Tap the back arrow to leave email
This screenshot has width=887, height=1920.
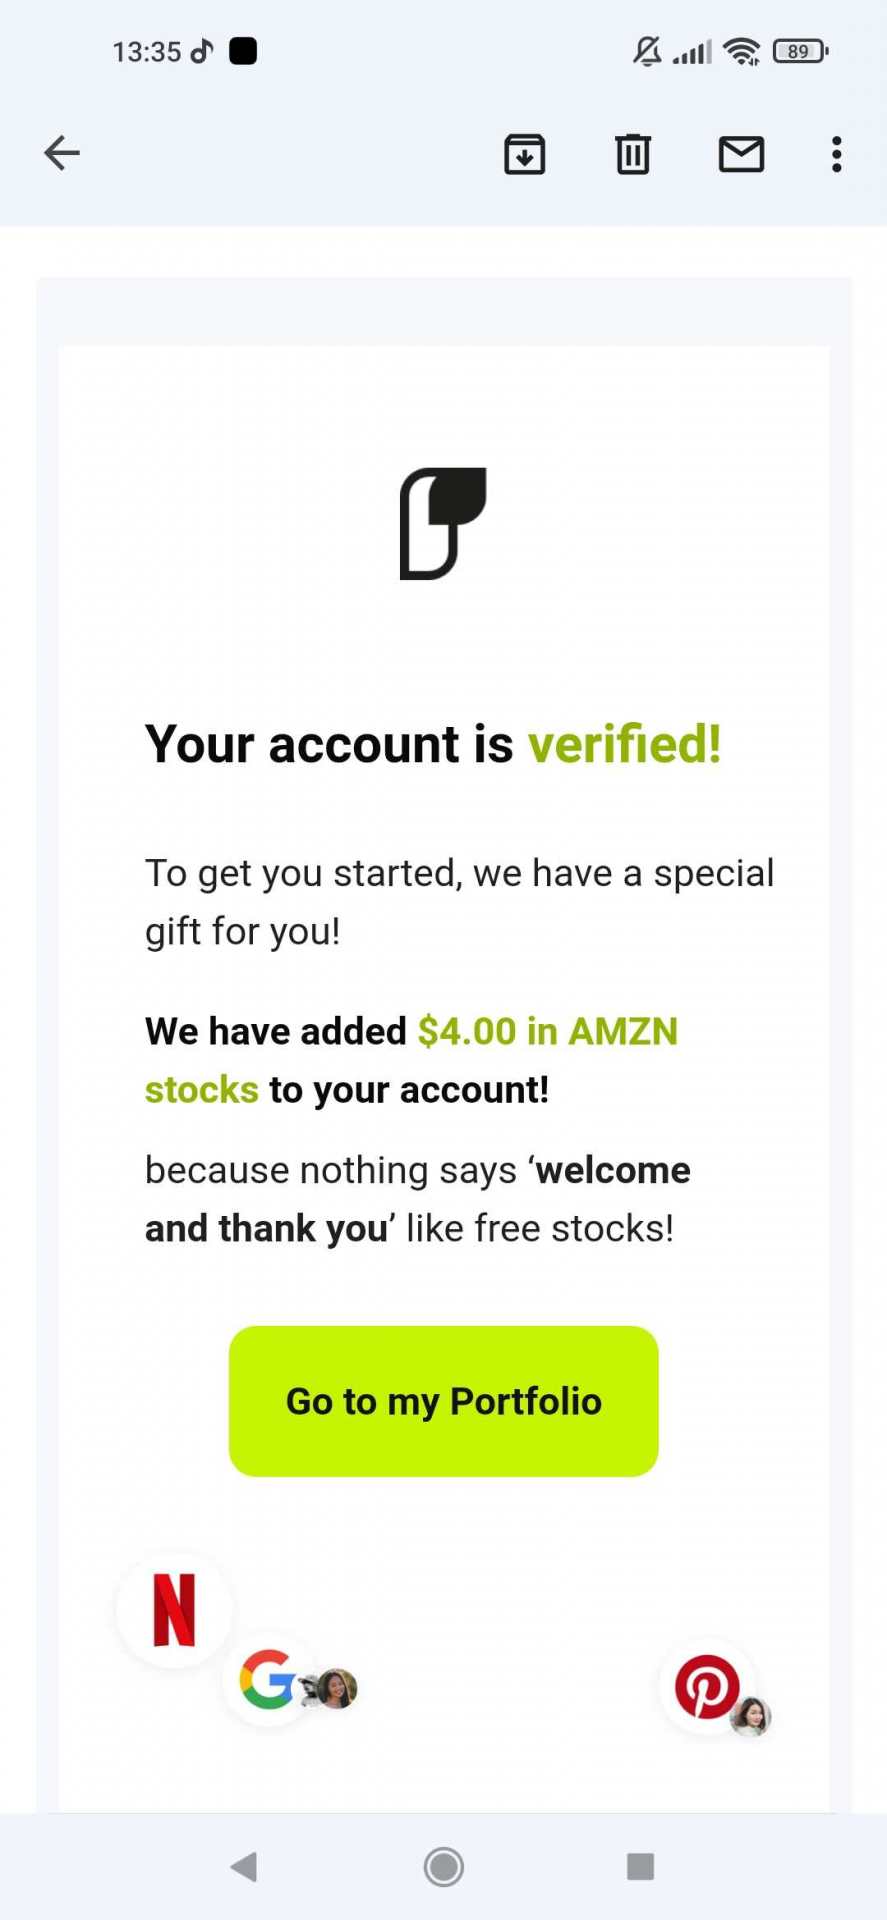(62, 153)
